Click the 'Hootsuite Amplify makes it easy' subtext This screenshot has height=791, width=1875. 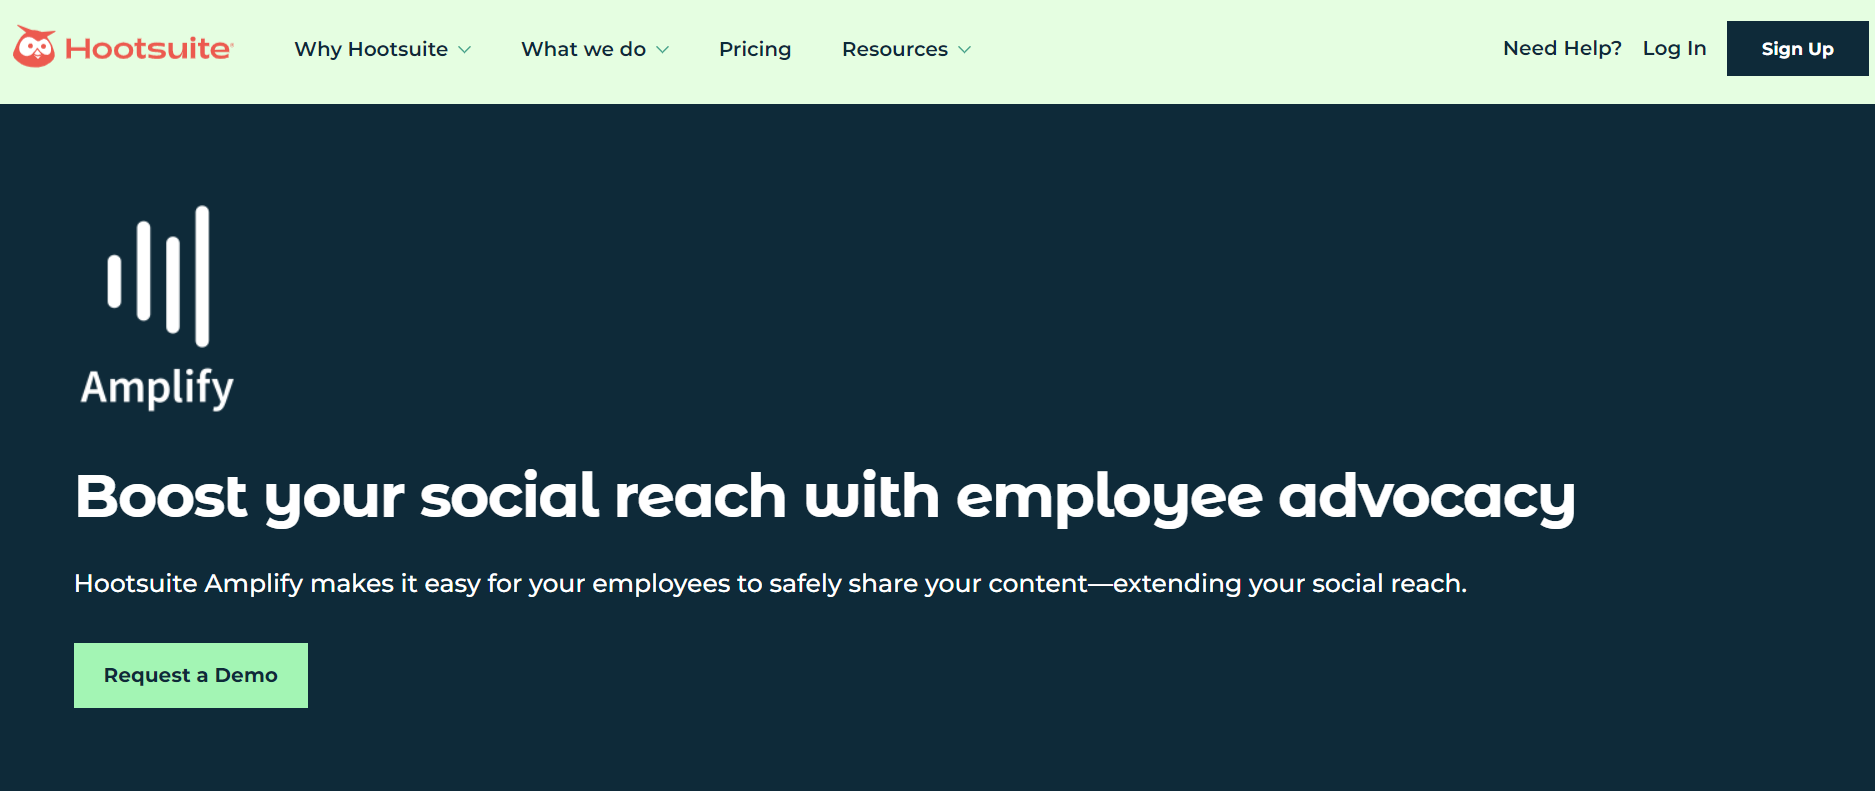coord(770,583)
